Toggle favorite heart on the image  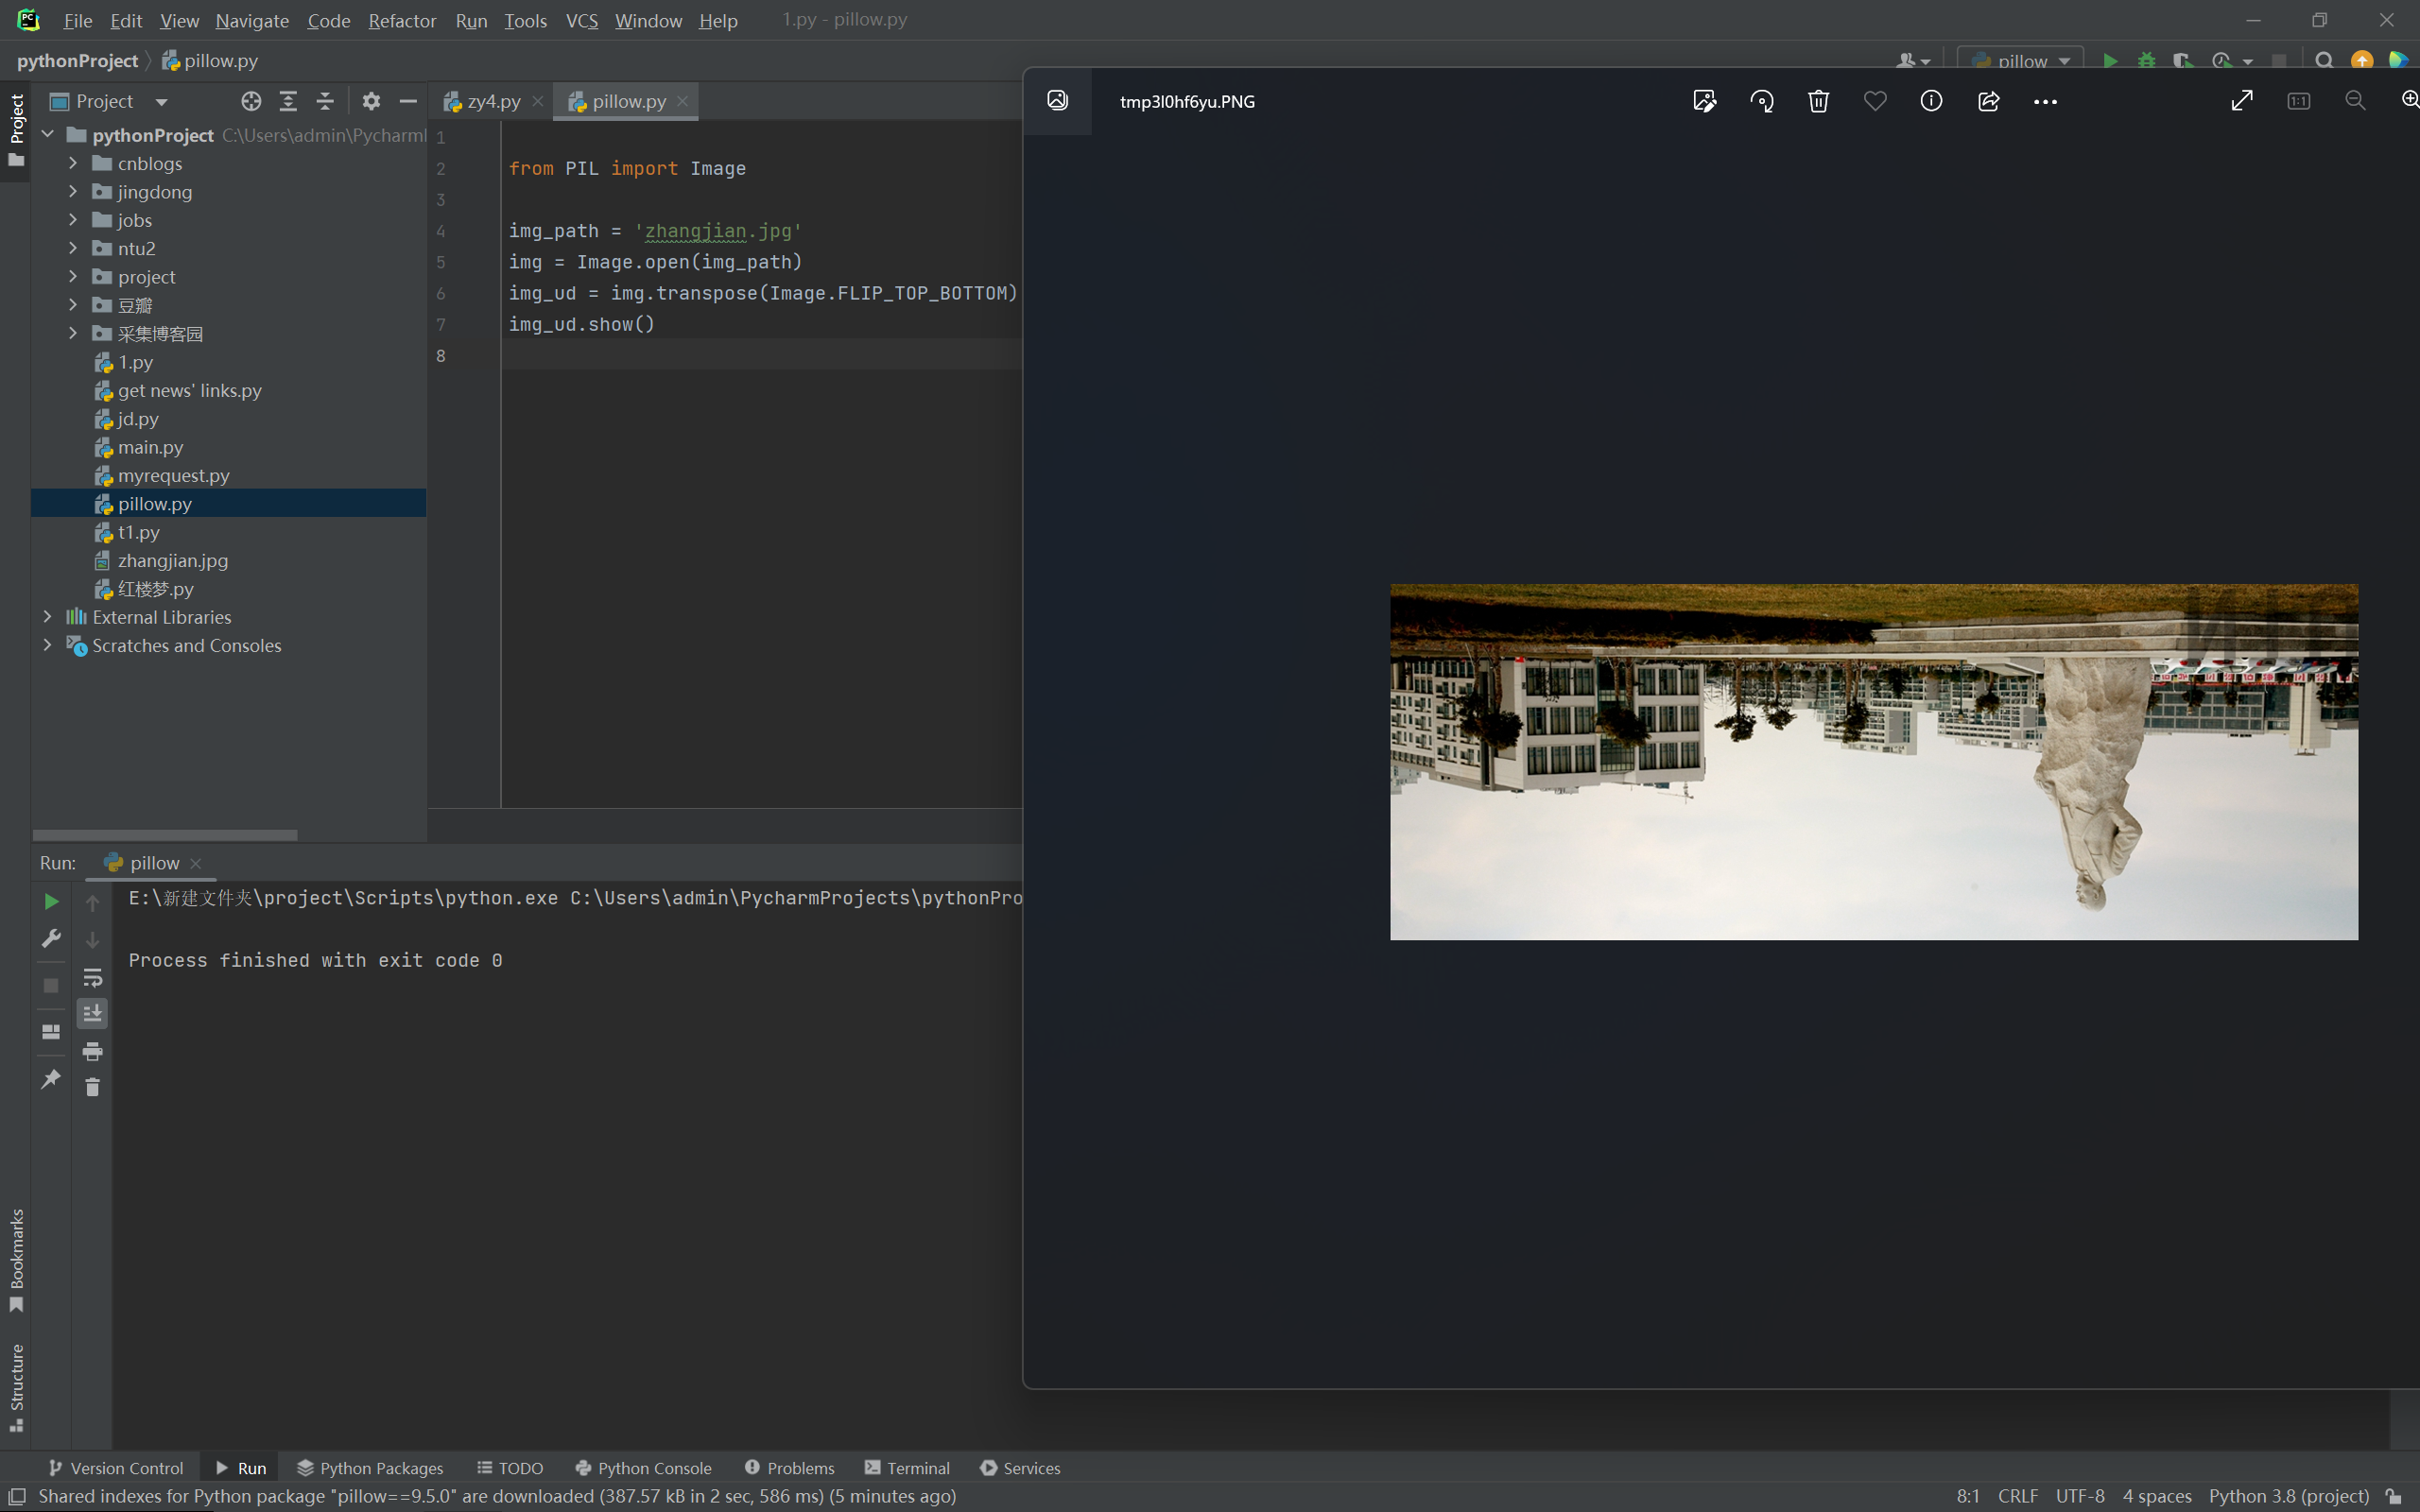[x=1875, y=101]
